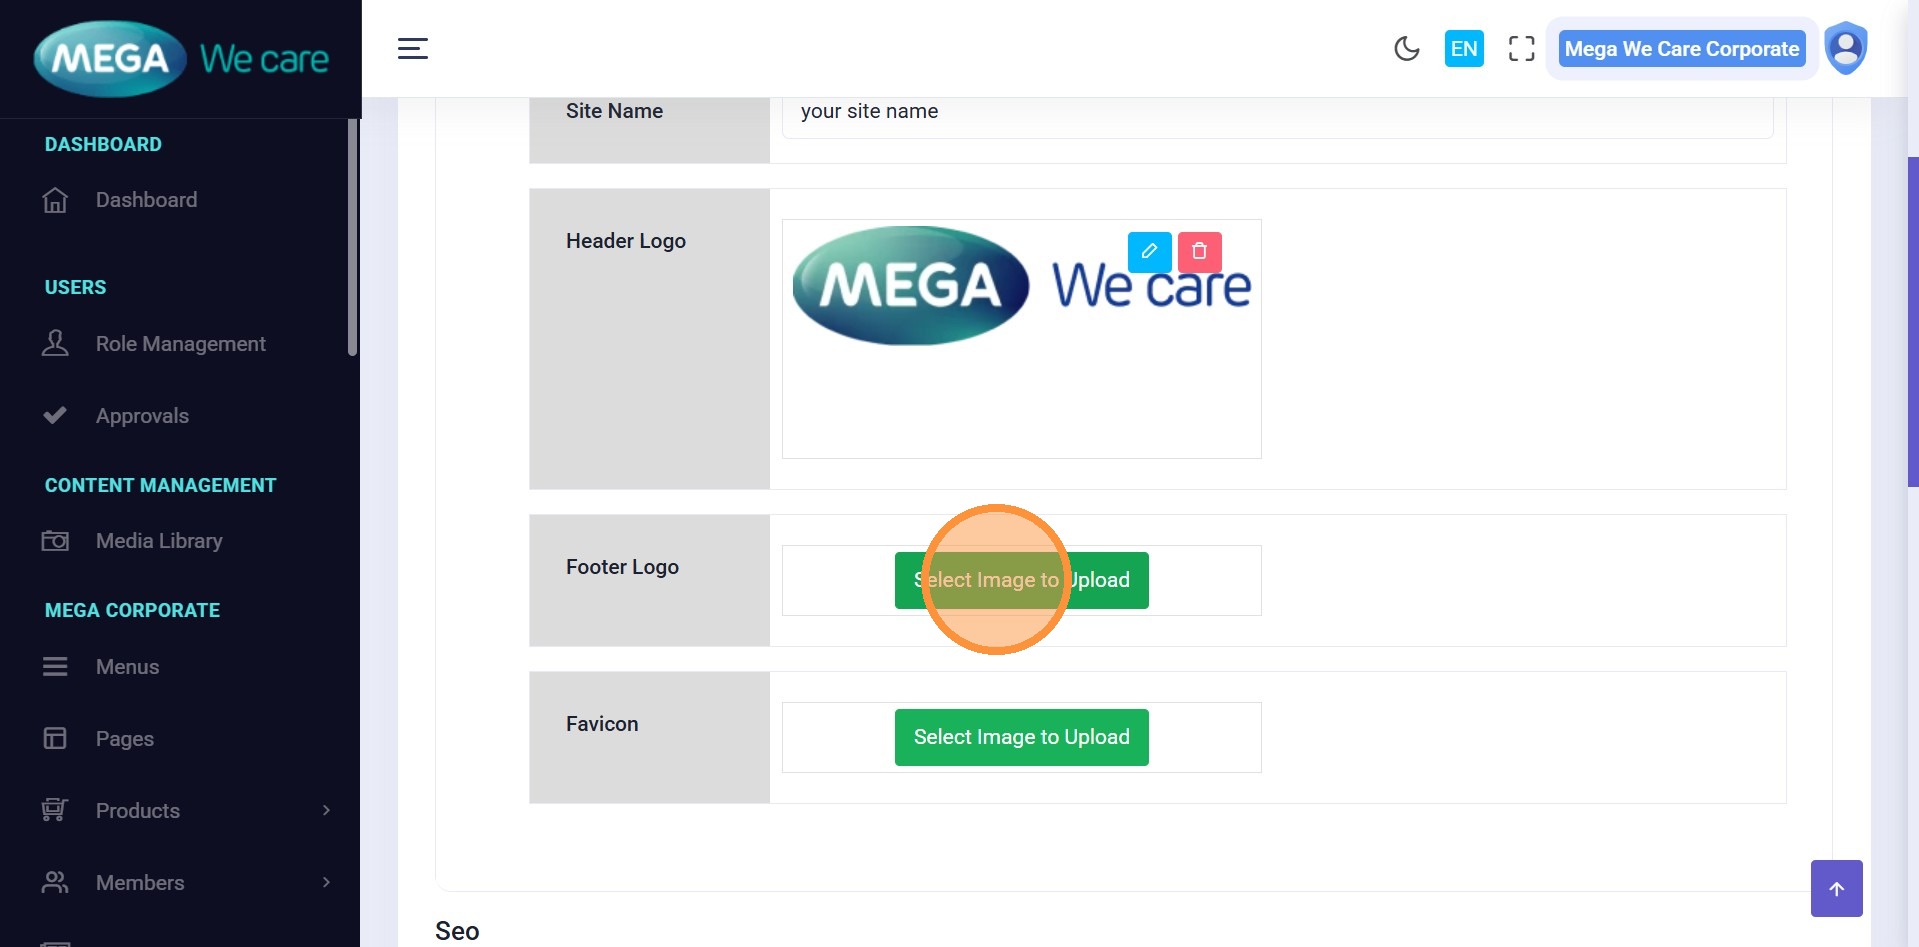The image size is (1919, 947).
Task: Open the EN language selector
Action: click(x=1463, y=49)
